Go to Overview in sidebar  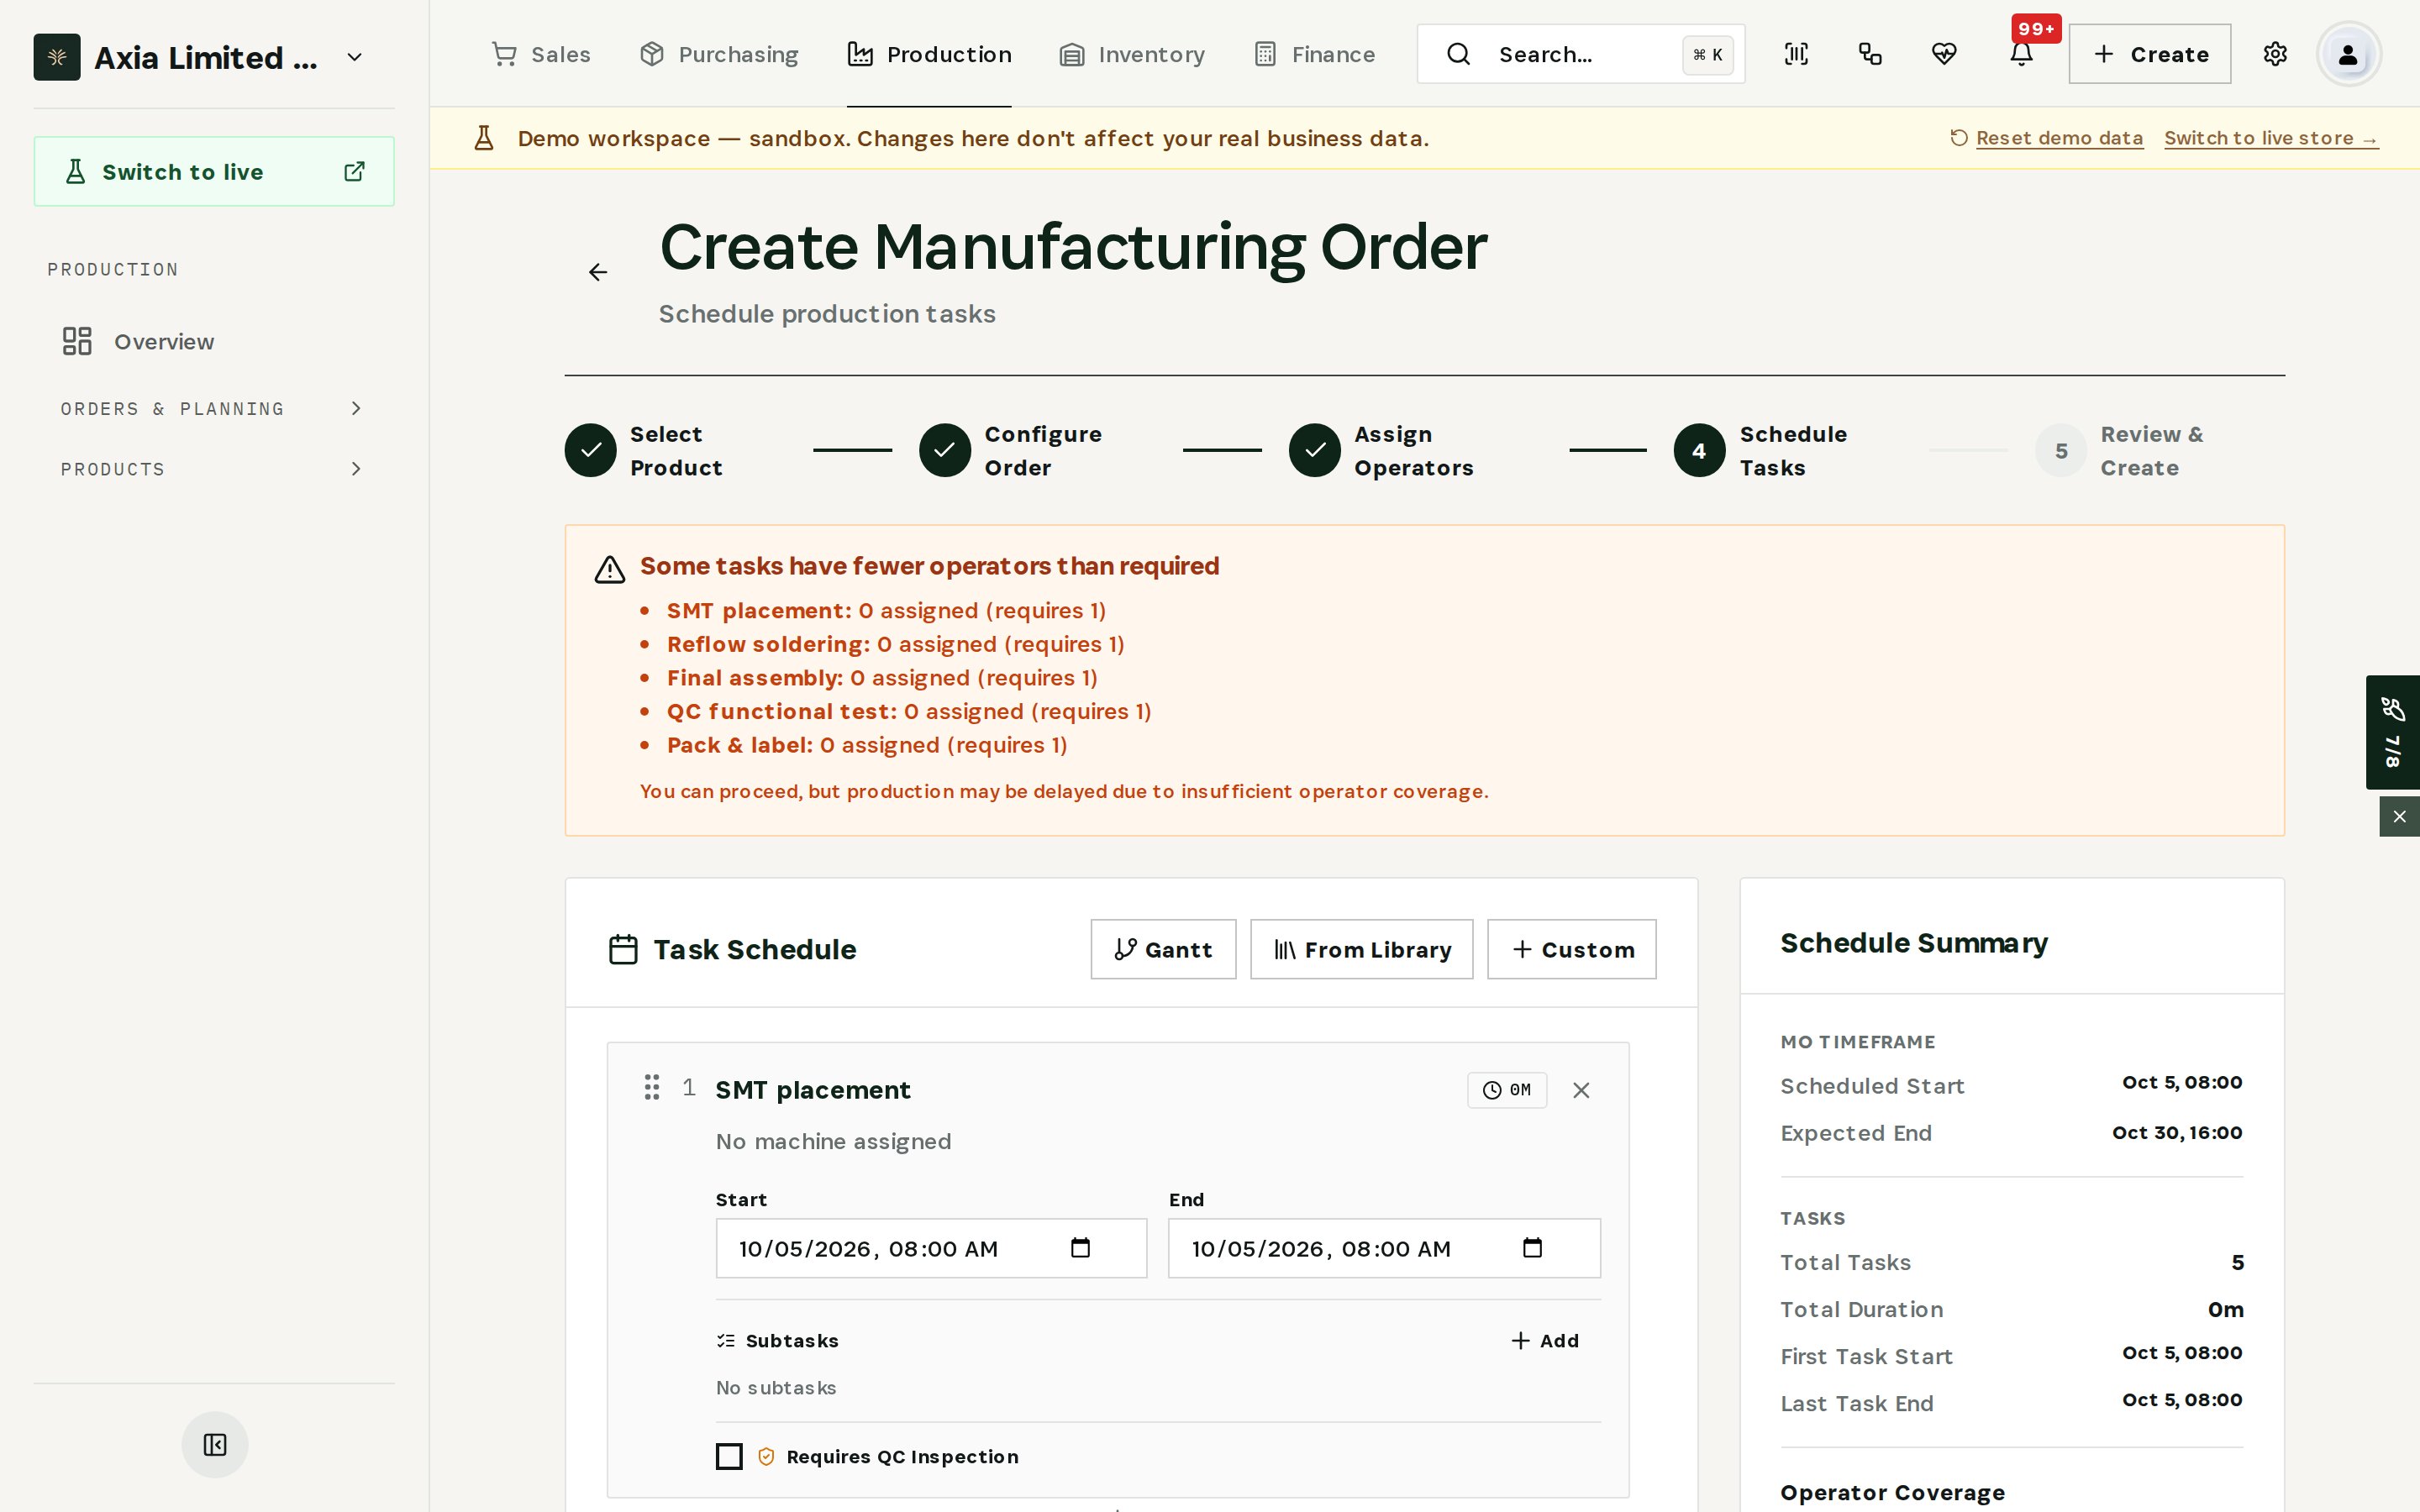click(213, 342)
